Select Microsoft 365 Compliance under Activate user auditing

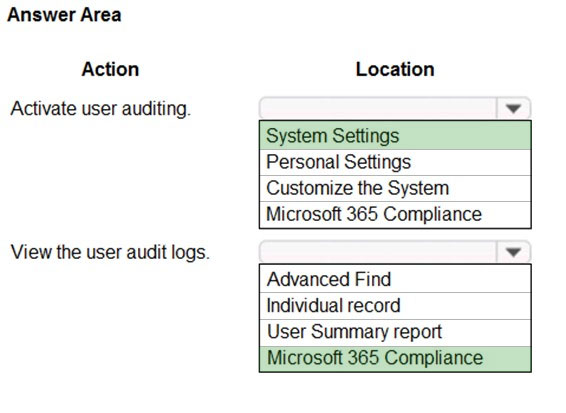tap(395, 214)
